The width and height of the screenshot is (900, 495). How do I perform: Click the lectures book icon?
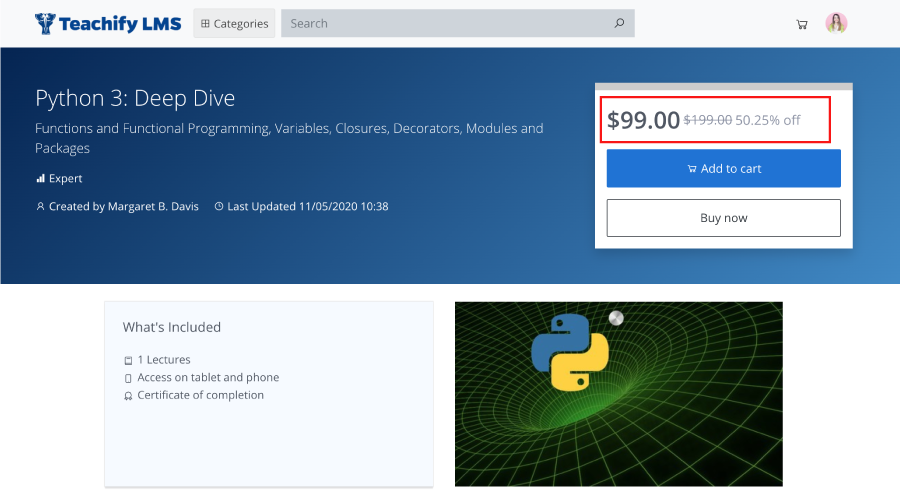[x=128, y=361]
